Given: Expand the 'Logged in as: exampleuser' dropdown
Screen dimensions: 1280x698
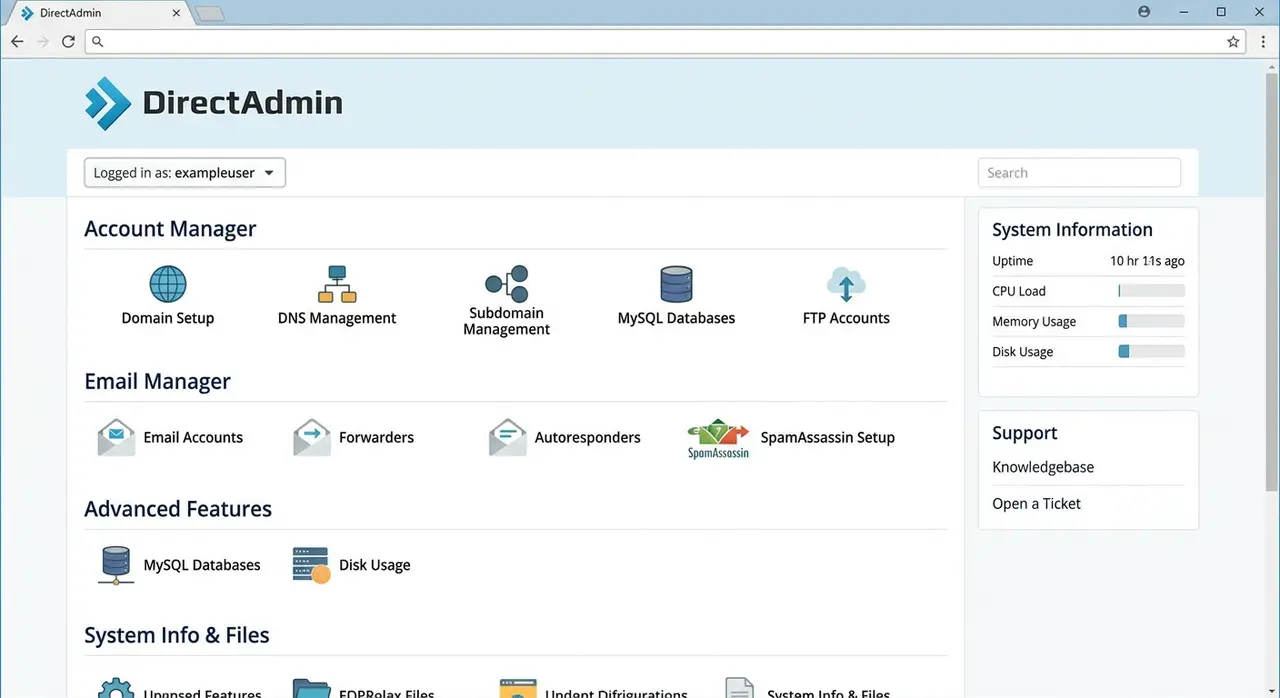Looking at the screenshot, I should point(185,173).
